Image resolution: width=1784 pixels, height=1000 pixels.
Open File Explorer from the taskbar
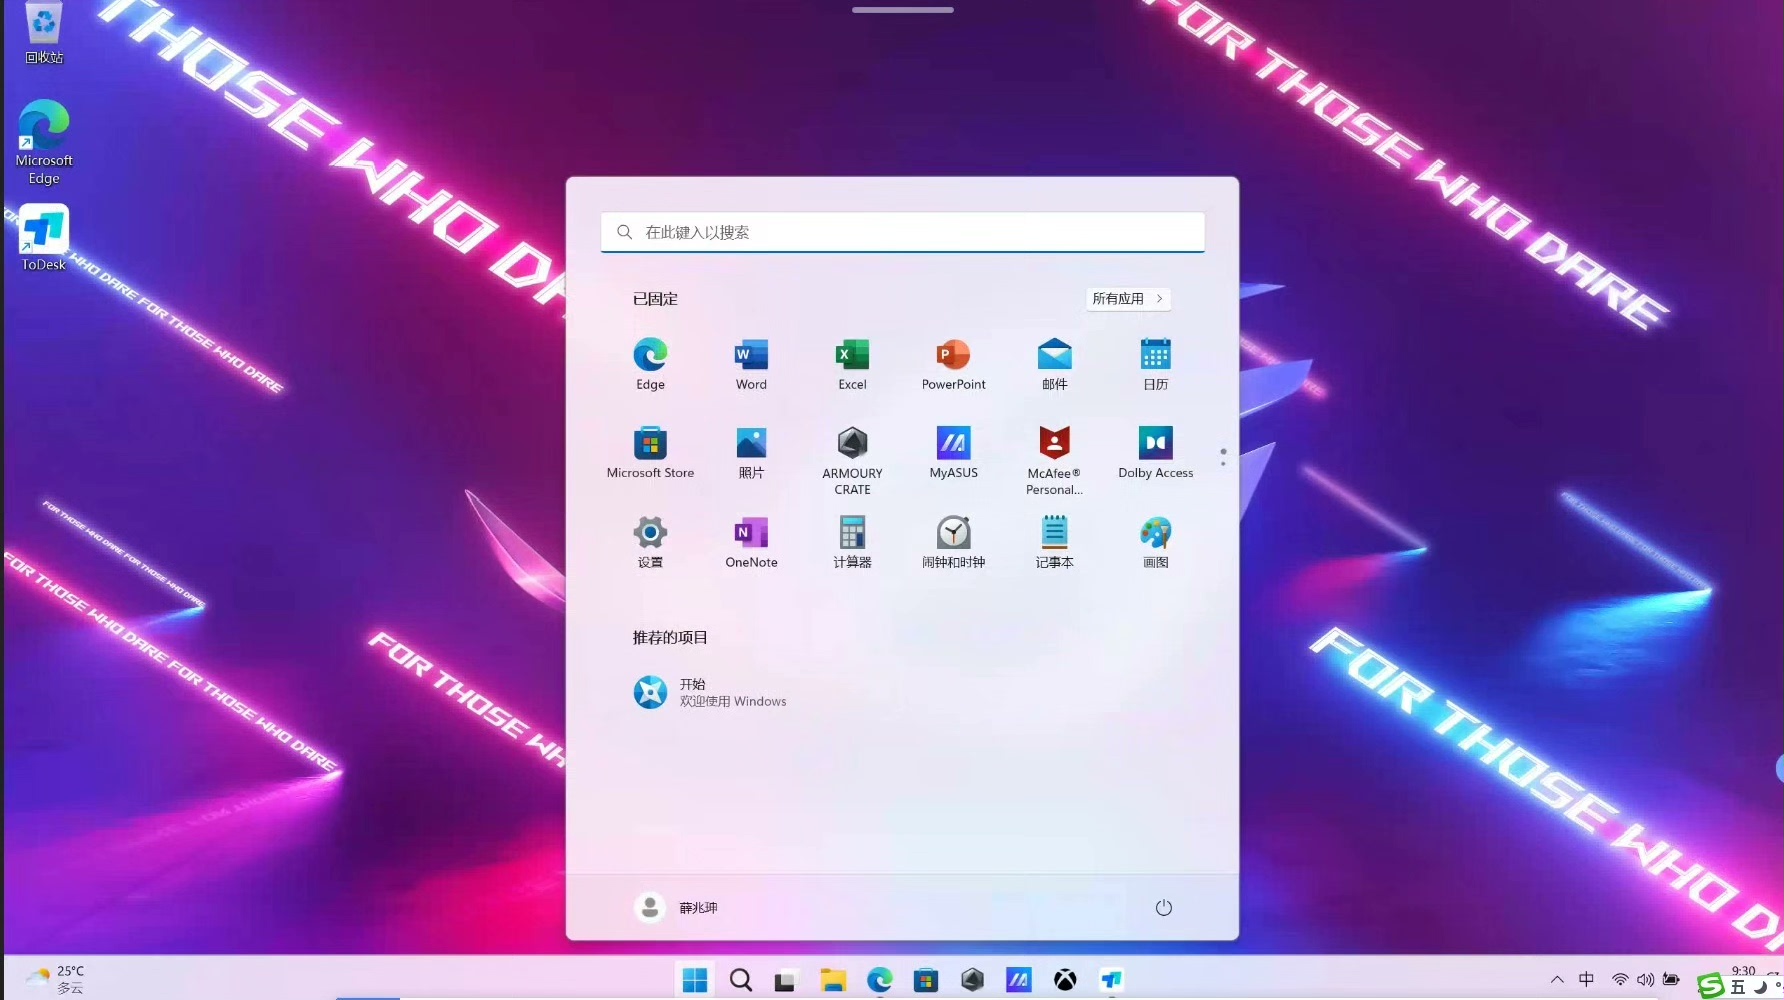tap(833, 980)
